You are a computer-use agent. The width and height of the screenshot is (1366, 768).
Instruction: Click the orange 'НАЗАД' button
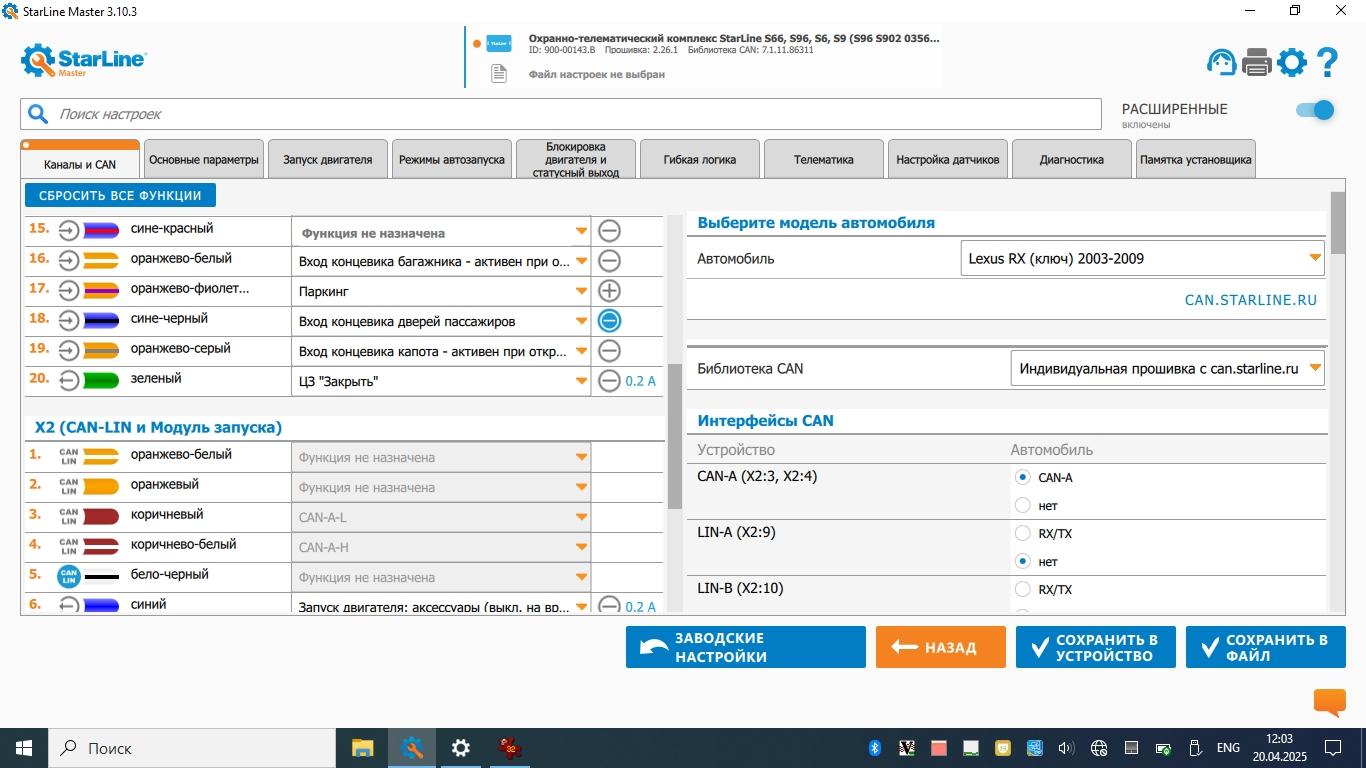940,647
